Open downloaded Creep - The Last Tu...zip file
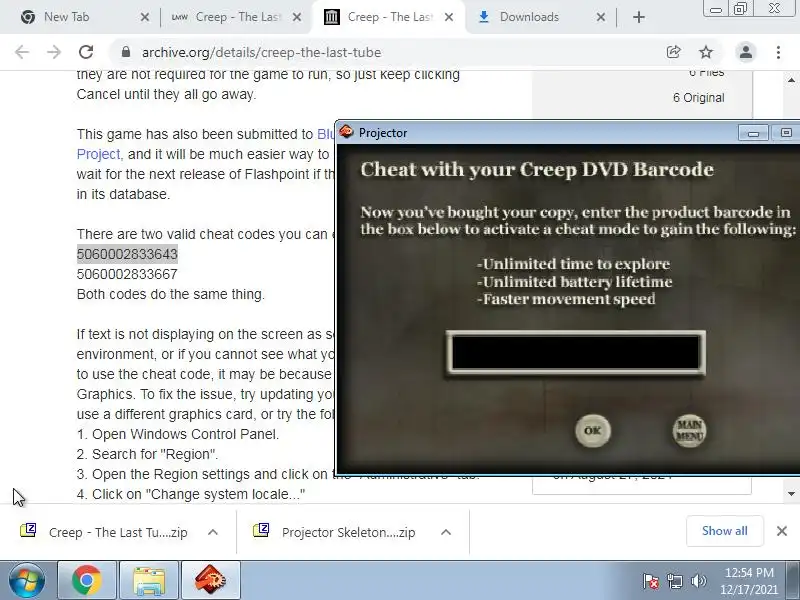 pyautogui.click(x=118, y=533)
